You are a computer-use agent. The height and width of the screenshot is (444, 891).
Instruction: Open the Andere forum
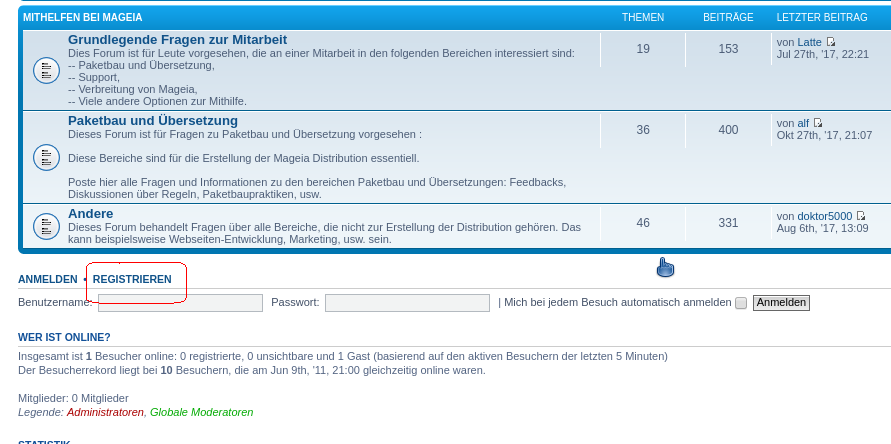(90, 214)
